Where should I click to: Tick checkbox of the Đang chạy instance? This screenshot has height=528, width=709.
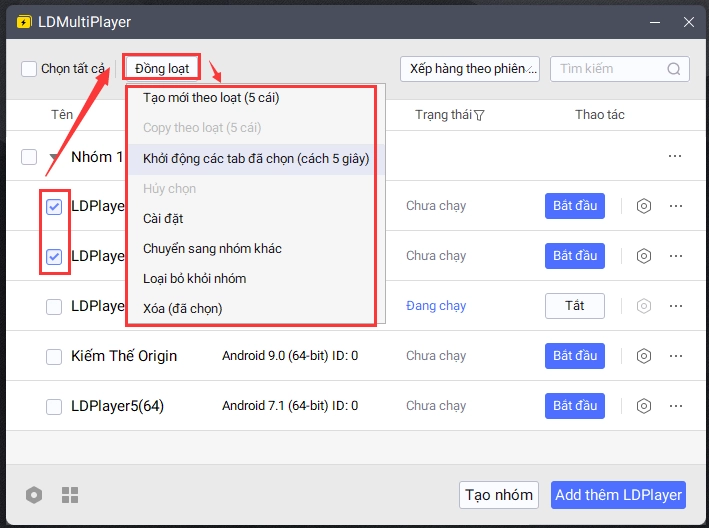click(54, 306)
